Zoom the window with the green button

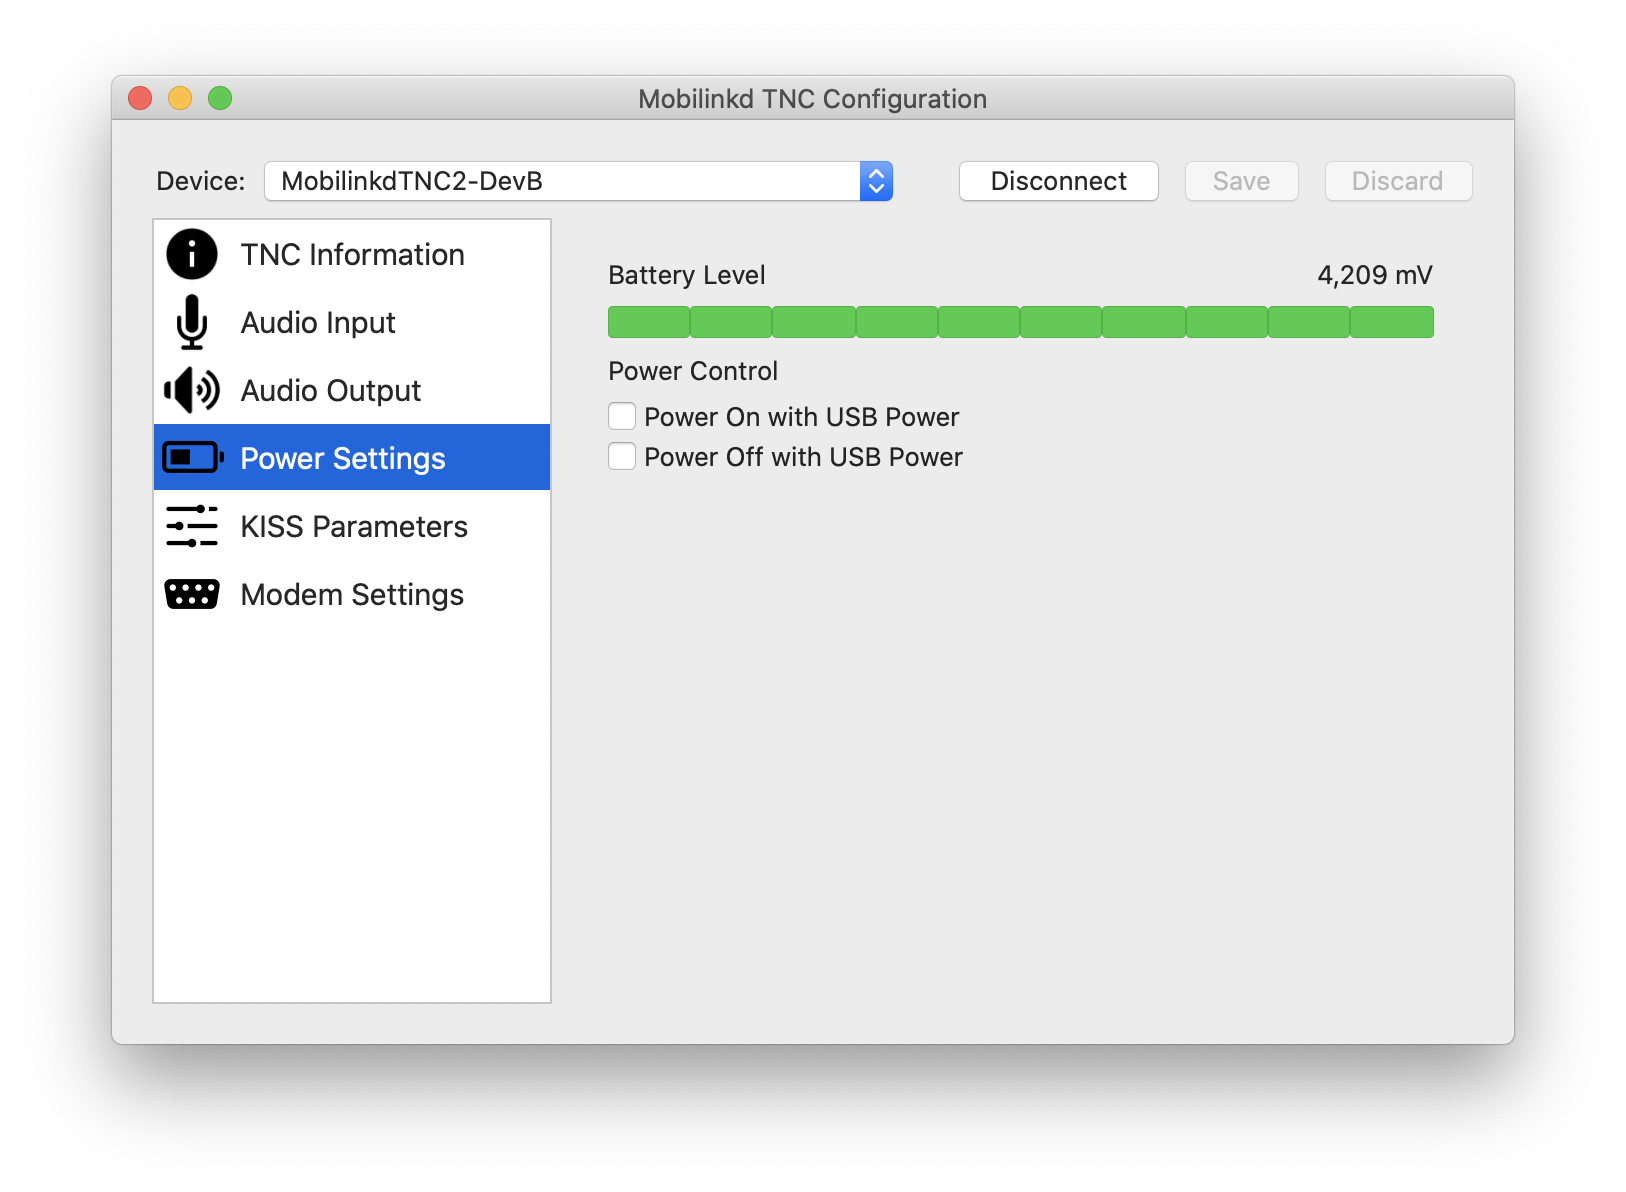[x=220, y=98]
